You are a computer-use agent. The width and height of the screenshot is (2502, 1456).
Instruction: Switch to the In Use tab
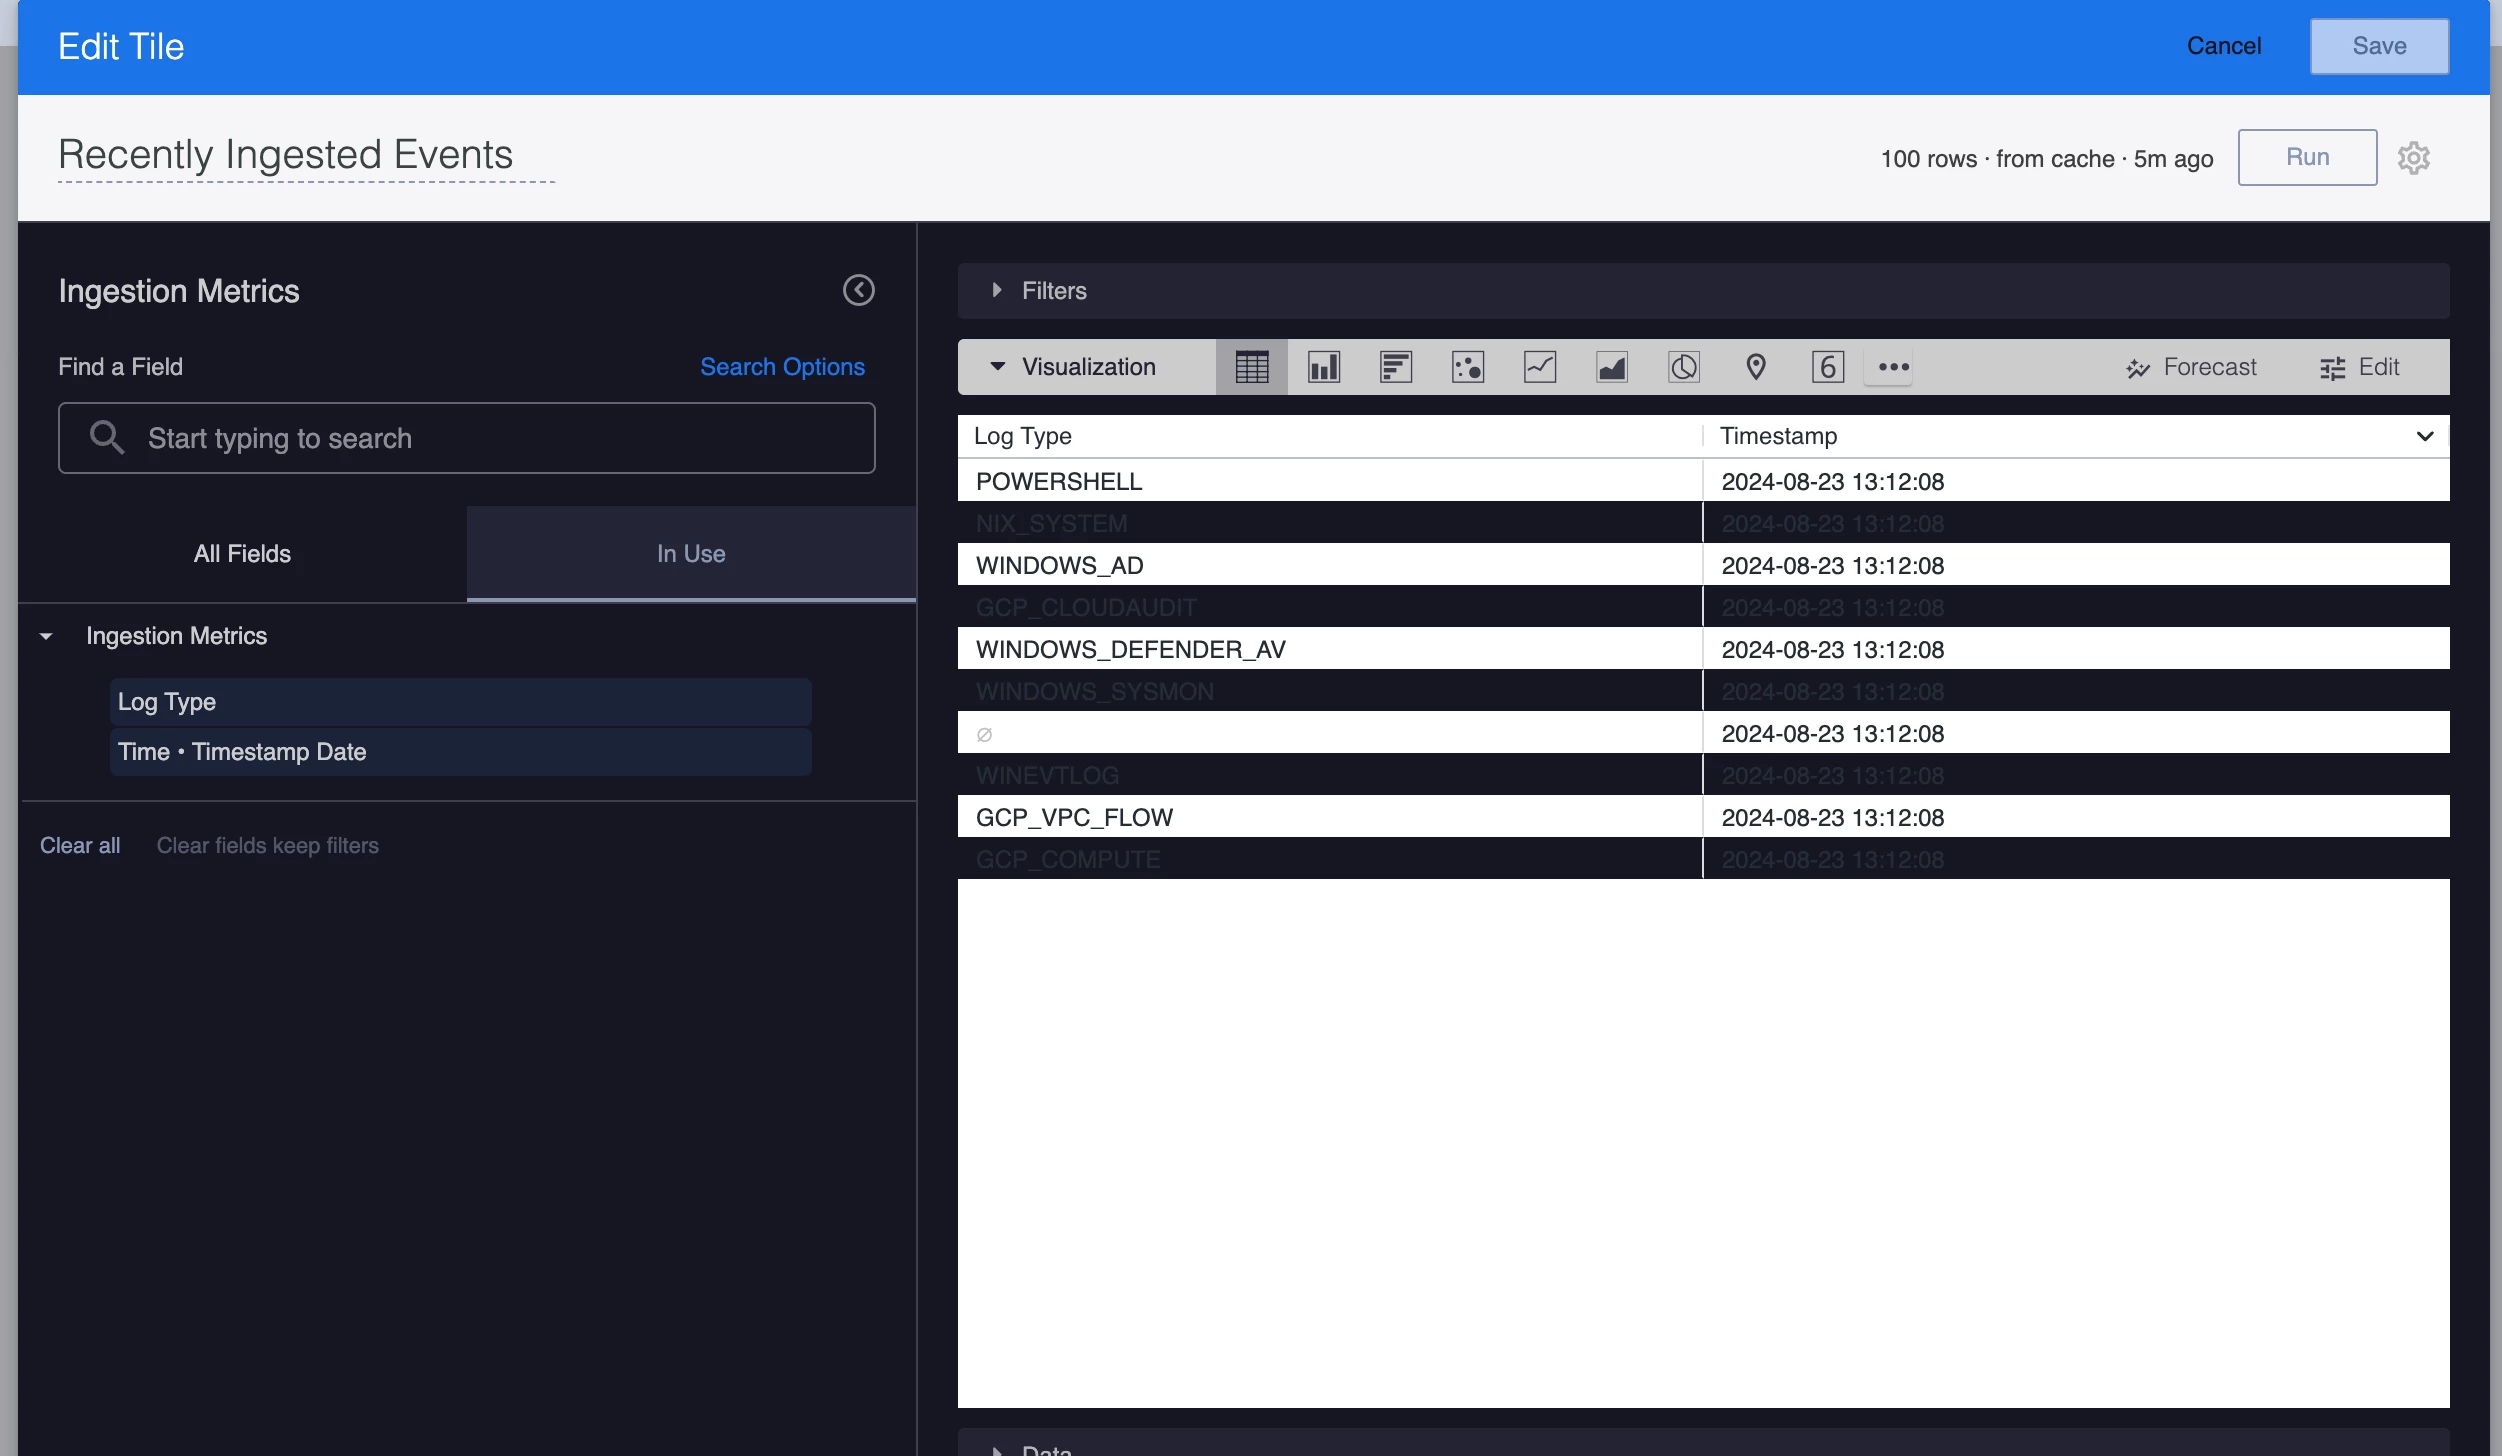[x=691, y=554]
